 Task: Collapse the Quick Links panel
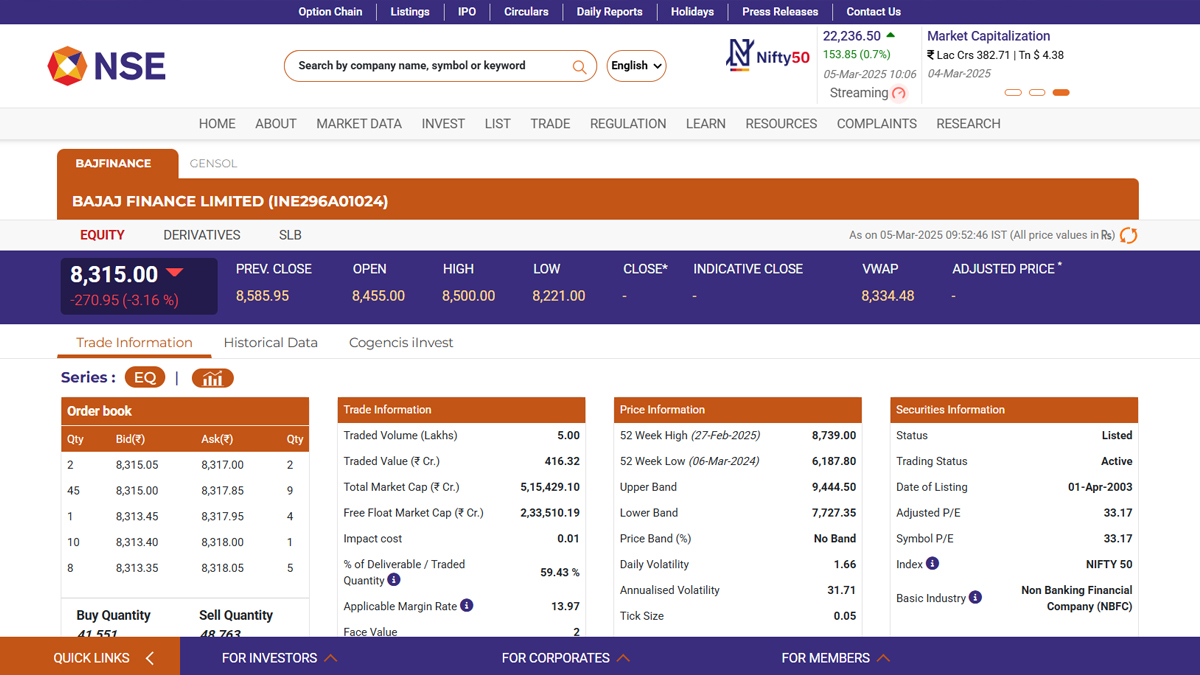click(150, 658)
